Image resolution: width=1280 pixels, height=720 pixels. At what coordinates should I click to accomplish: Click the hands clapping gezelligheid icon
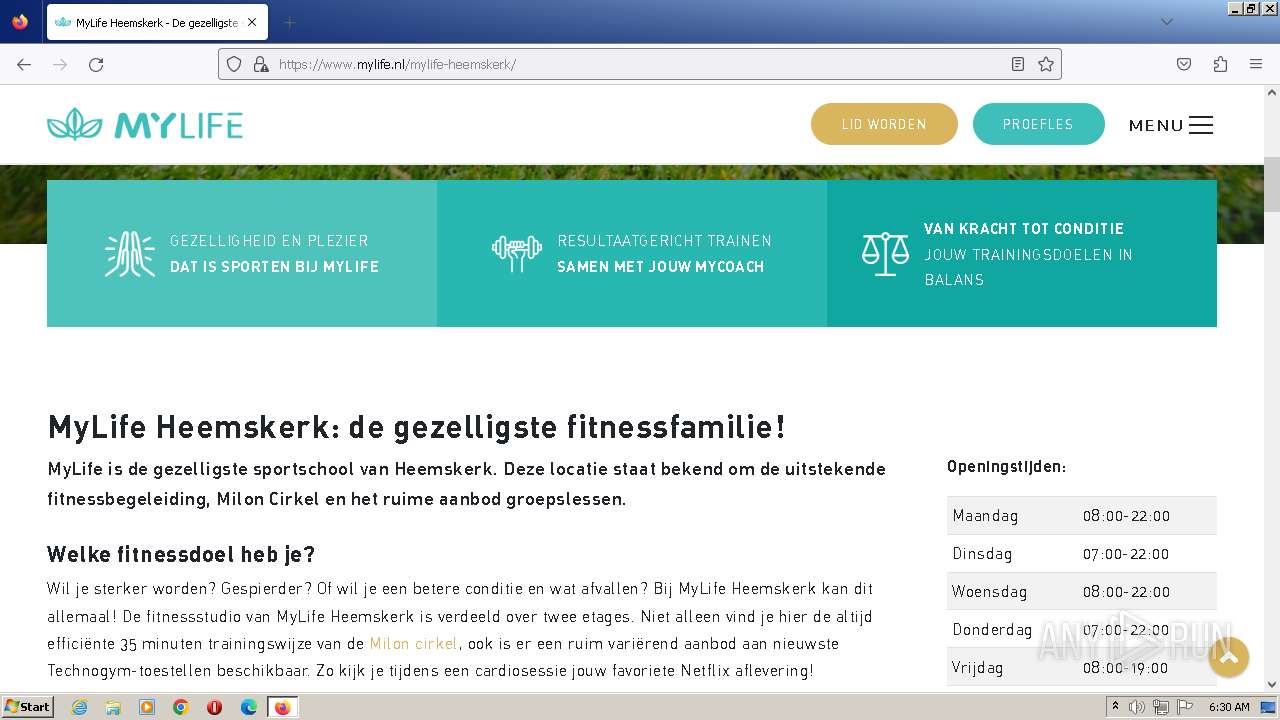130,254
